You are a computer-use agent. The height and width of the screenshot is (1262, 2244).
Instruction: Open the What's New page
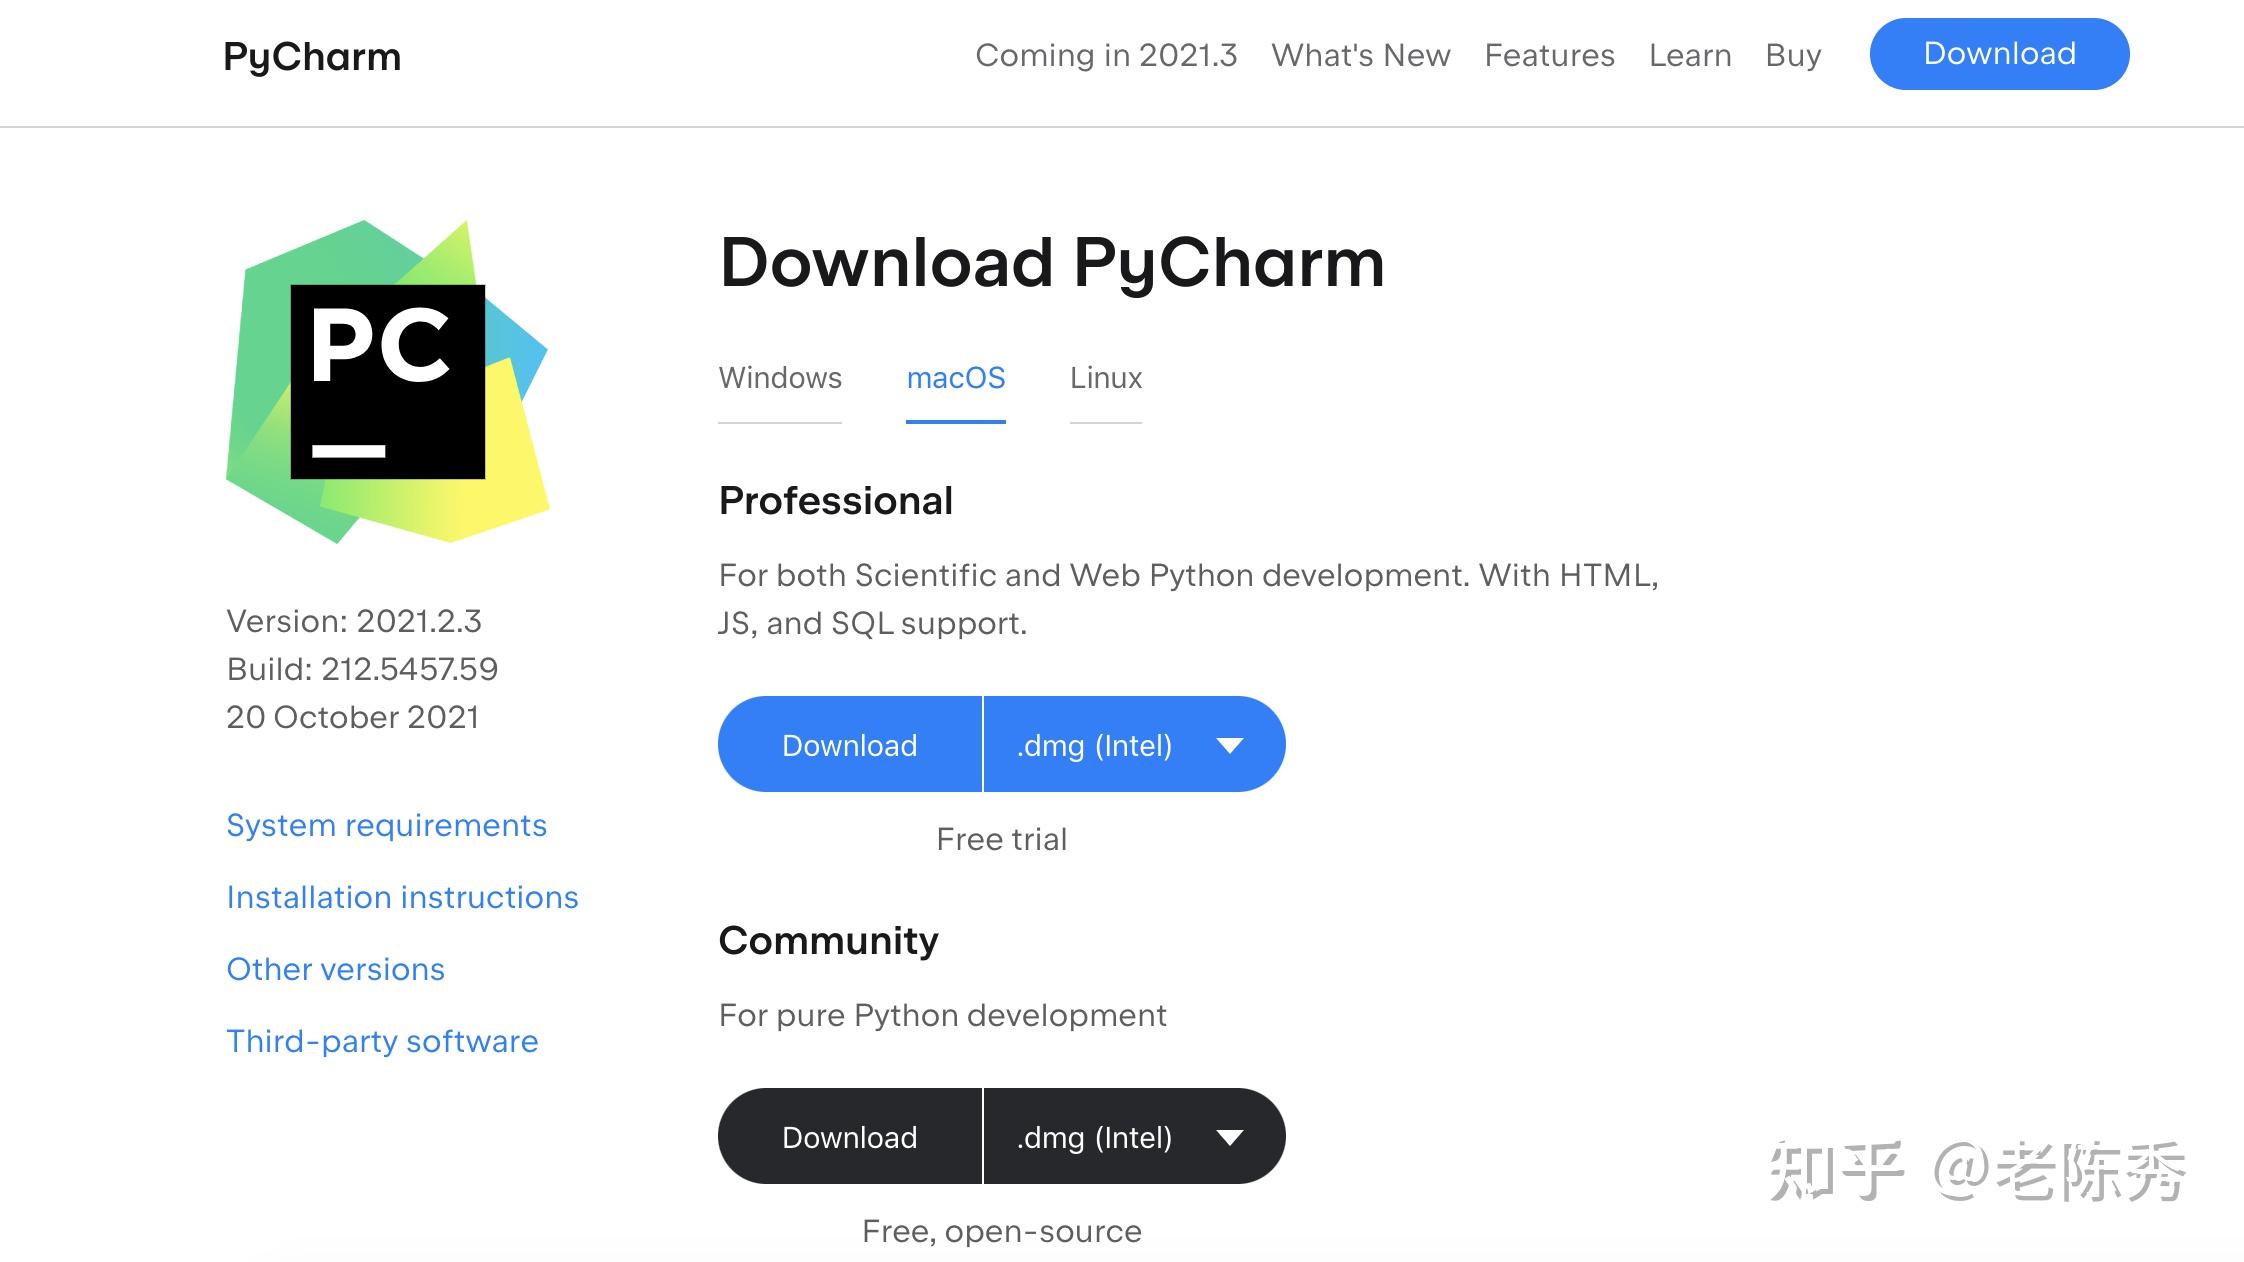[x=1360, y=55]
